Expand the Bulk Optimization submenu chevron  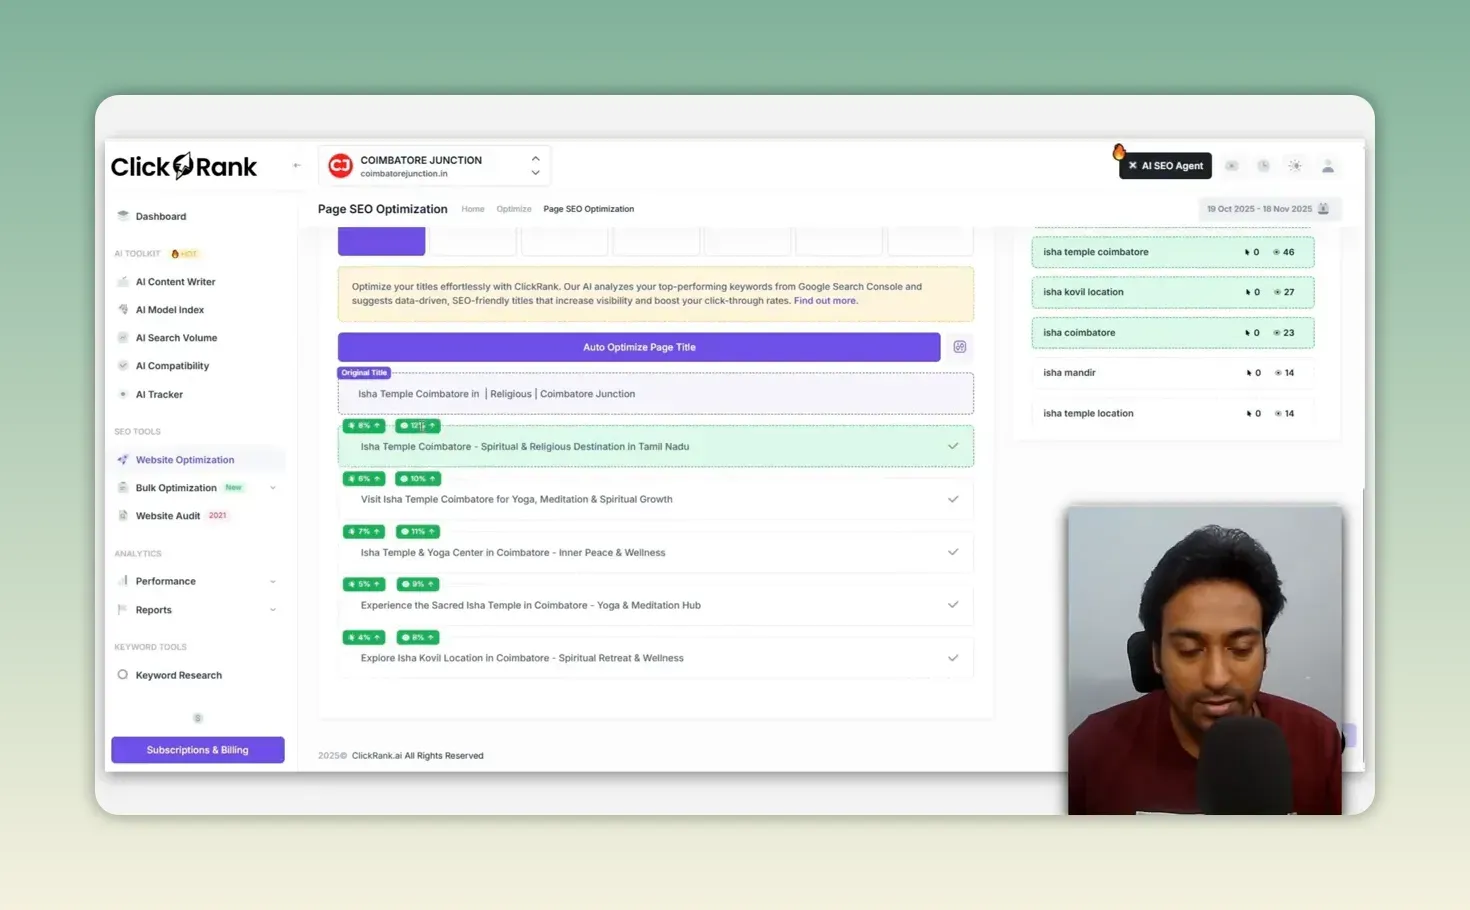(x=273, y=488)
